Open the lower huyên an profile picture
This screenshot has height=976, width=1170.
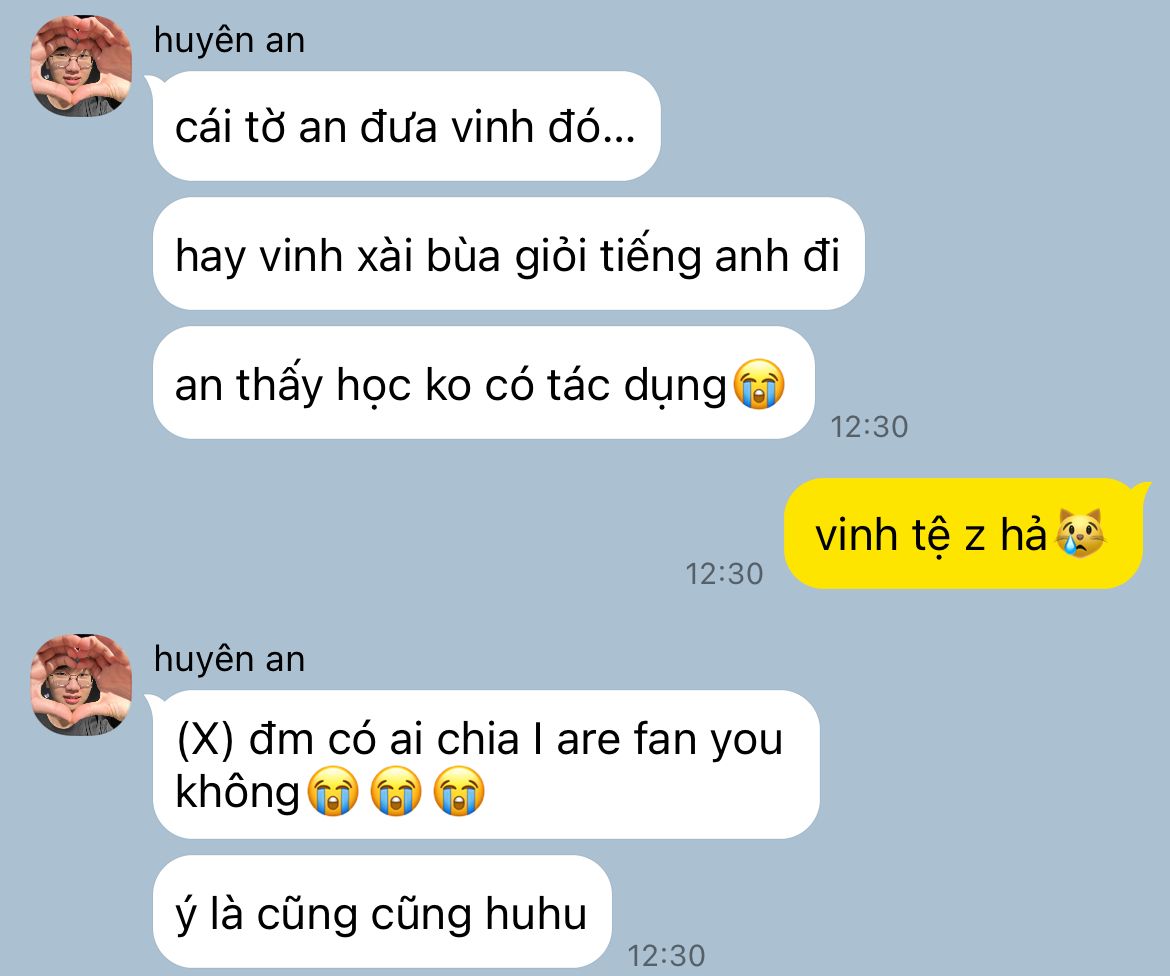pos(81,685)
